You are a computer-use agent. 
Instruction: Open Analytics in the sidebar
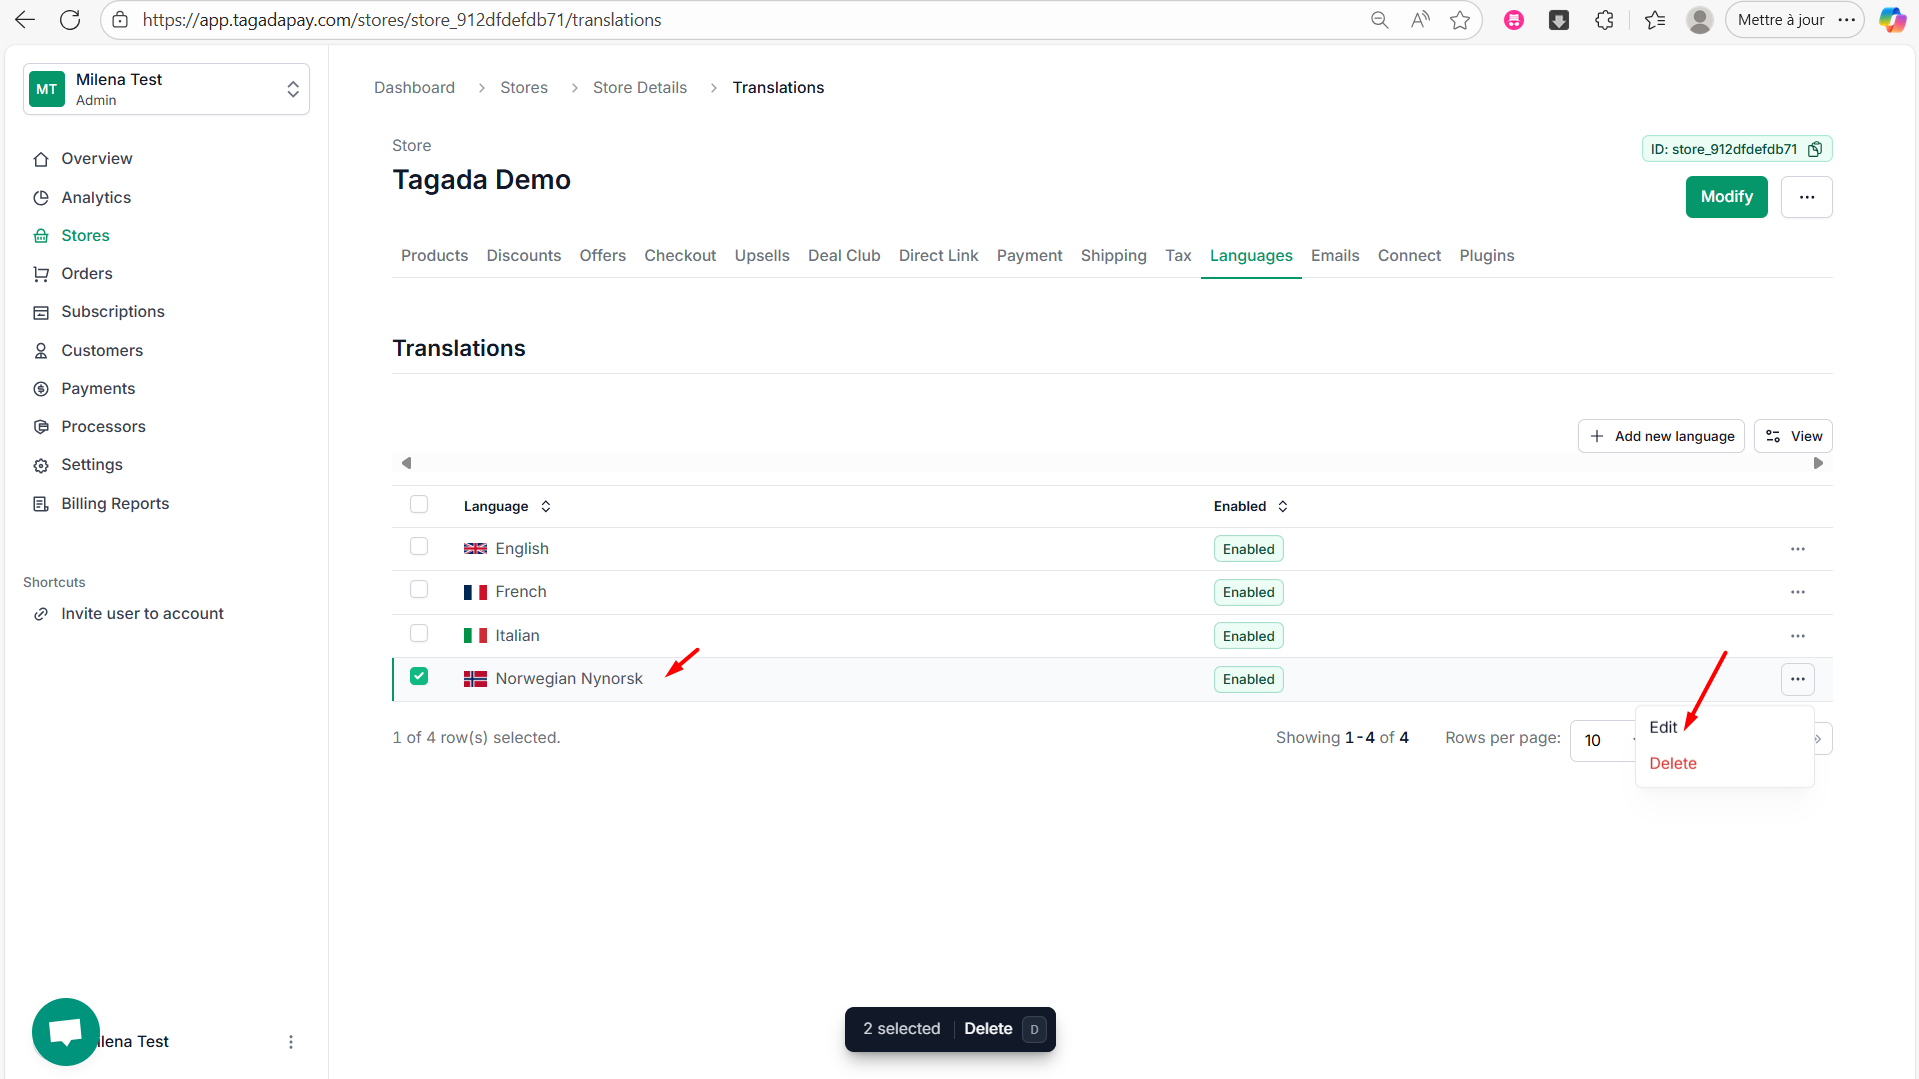(96, 198)
